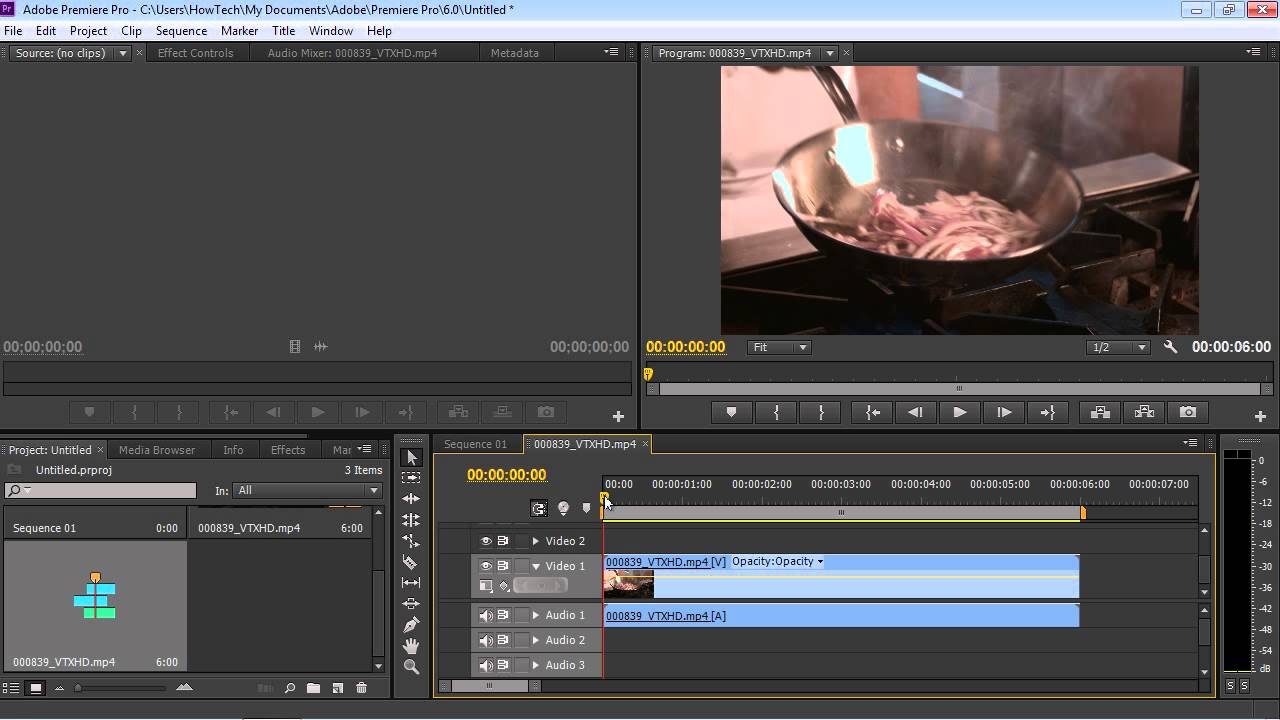Switch to Sequence 01 timeline tab

(475, 444)
